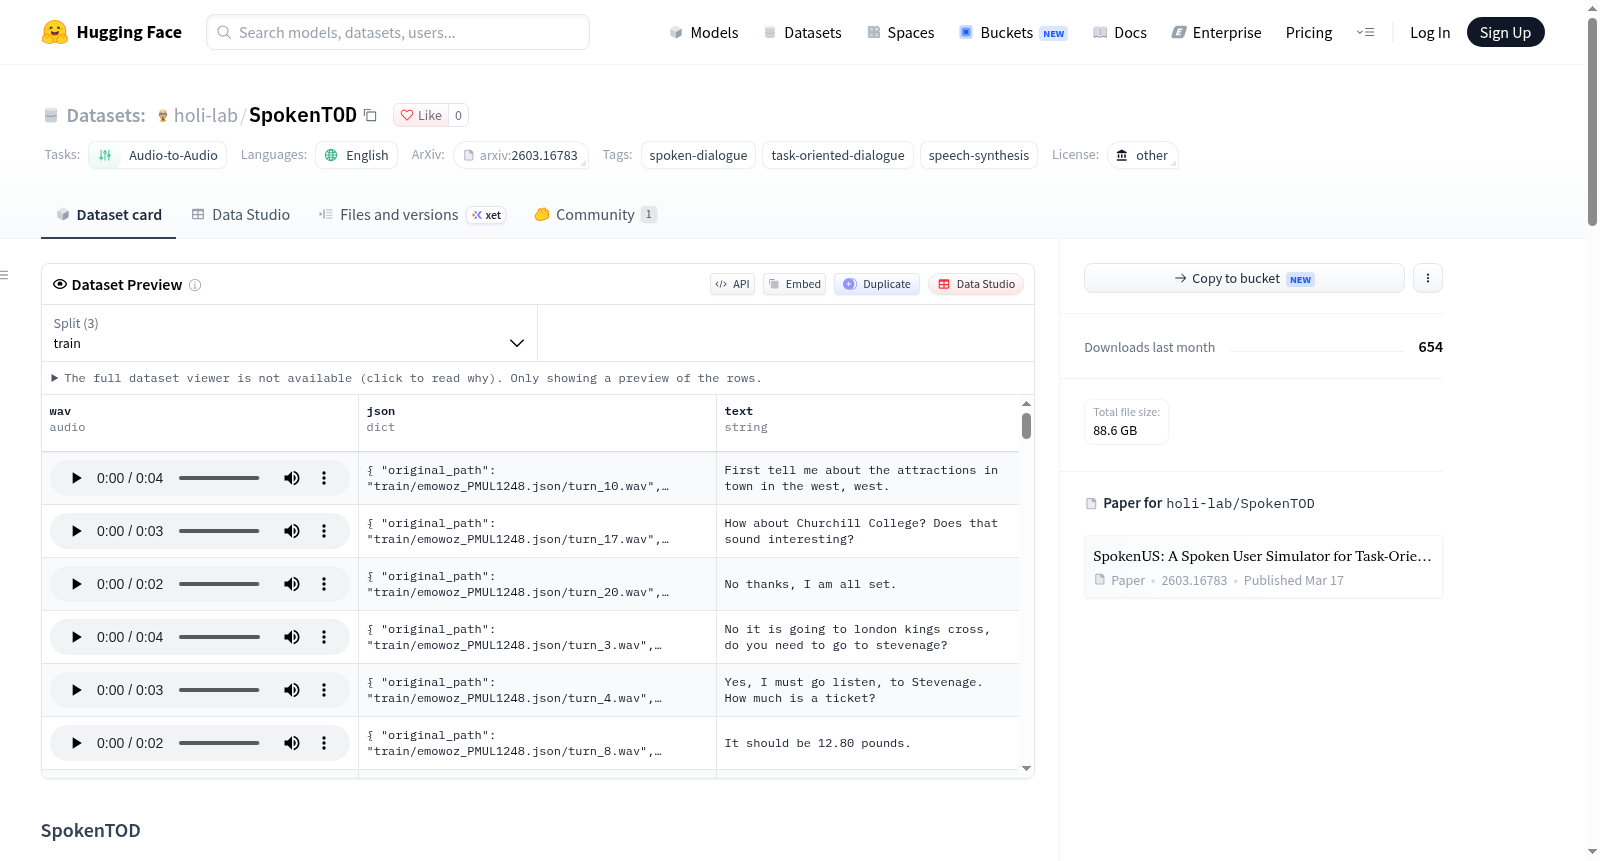Select the English language tag
1600x861 pixels.
(x=357, y=155)
